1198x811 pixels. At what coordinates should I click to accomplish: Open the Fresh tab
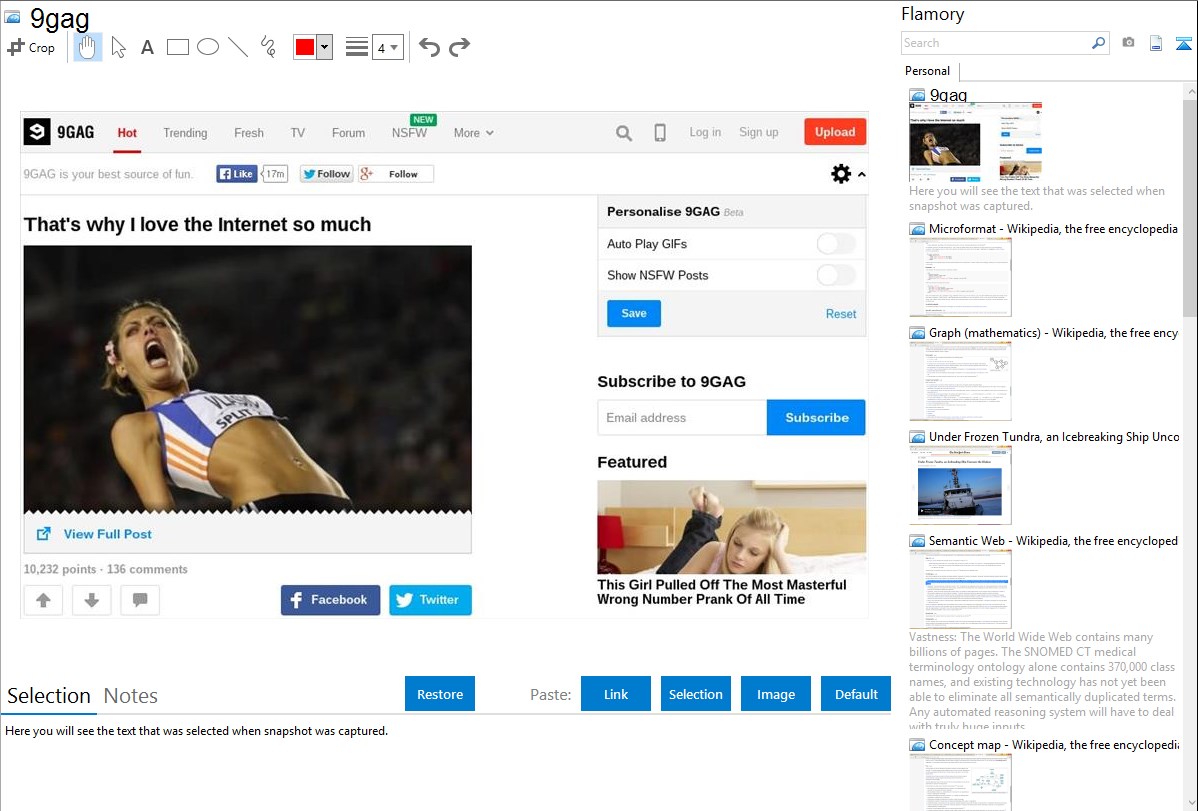(x=248, y=133)
